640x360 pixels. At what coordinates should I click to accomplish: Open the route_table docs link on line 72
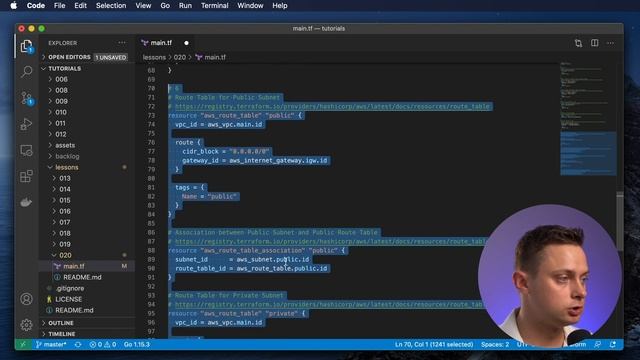pos(332,107)
